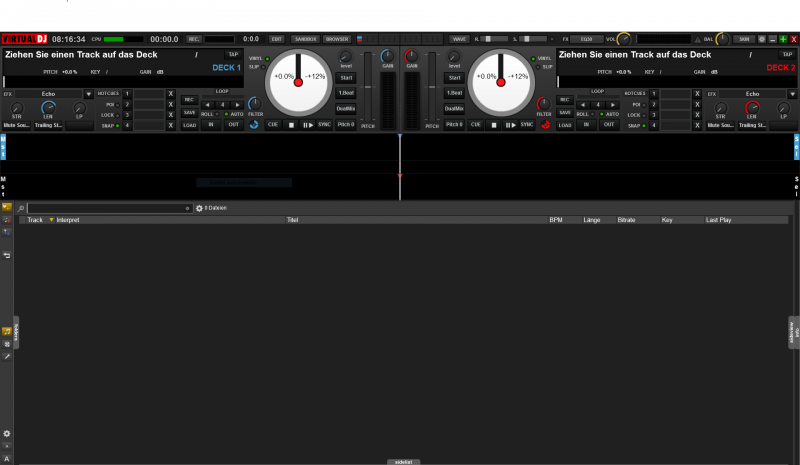Screen dimensions: 800x465
Task: Switch to WAVE view
Action: tap(459, 39)
